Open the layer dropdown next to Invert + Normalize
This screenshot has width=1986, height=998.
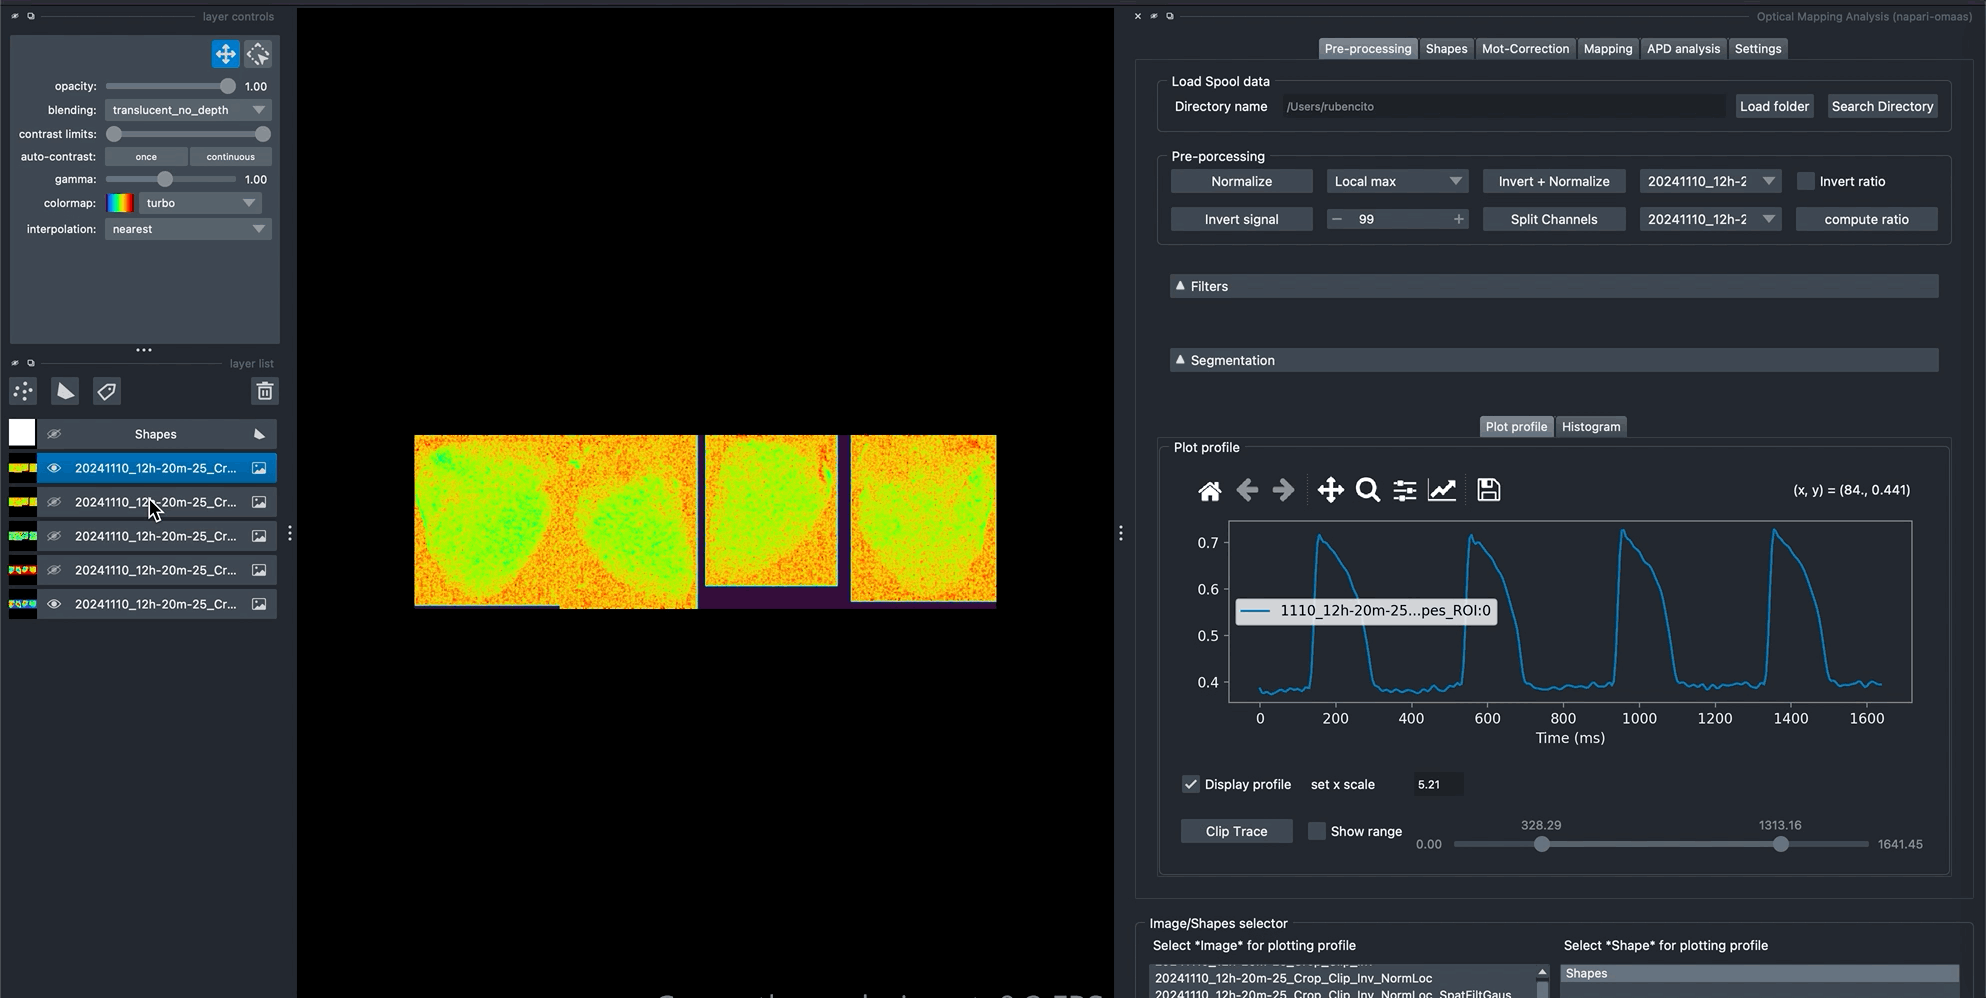click(1710, 181)
